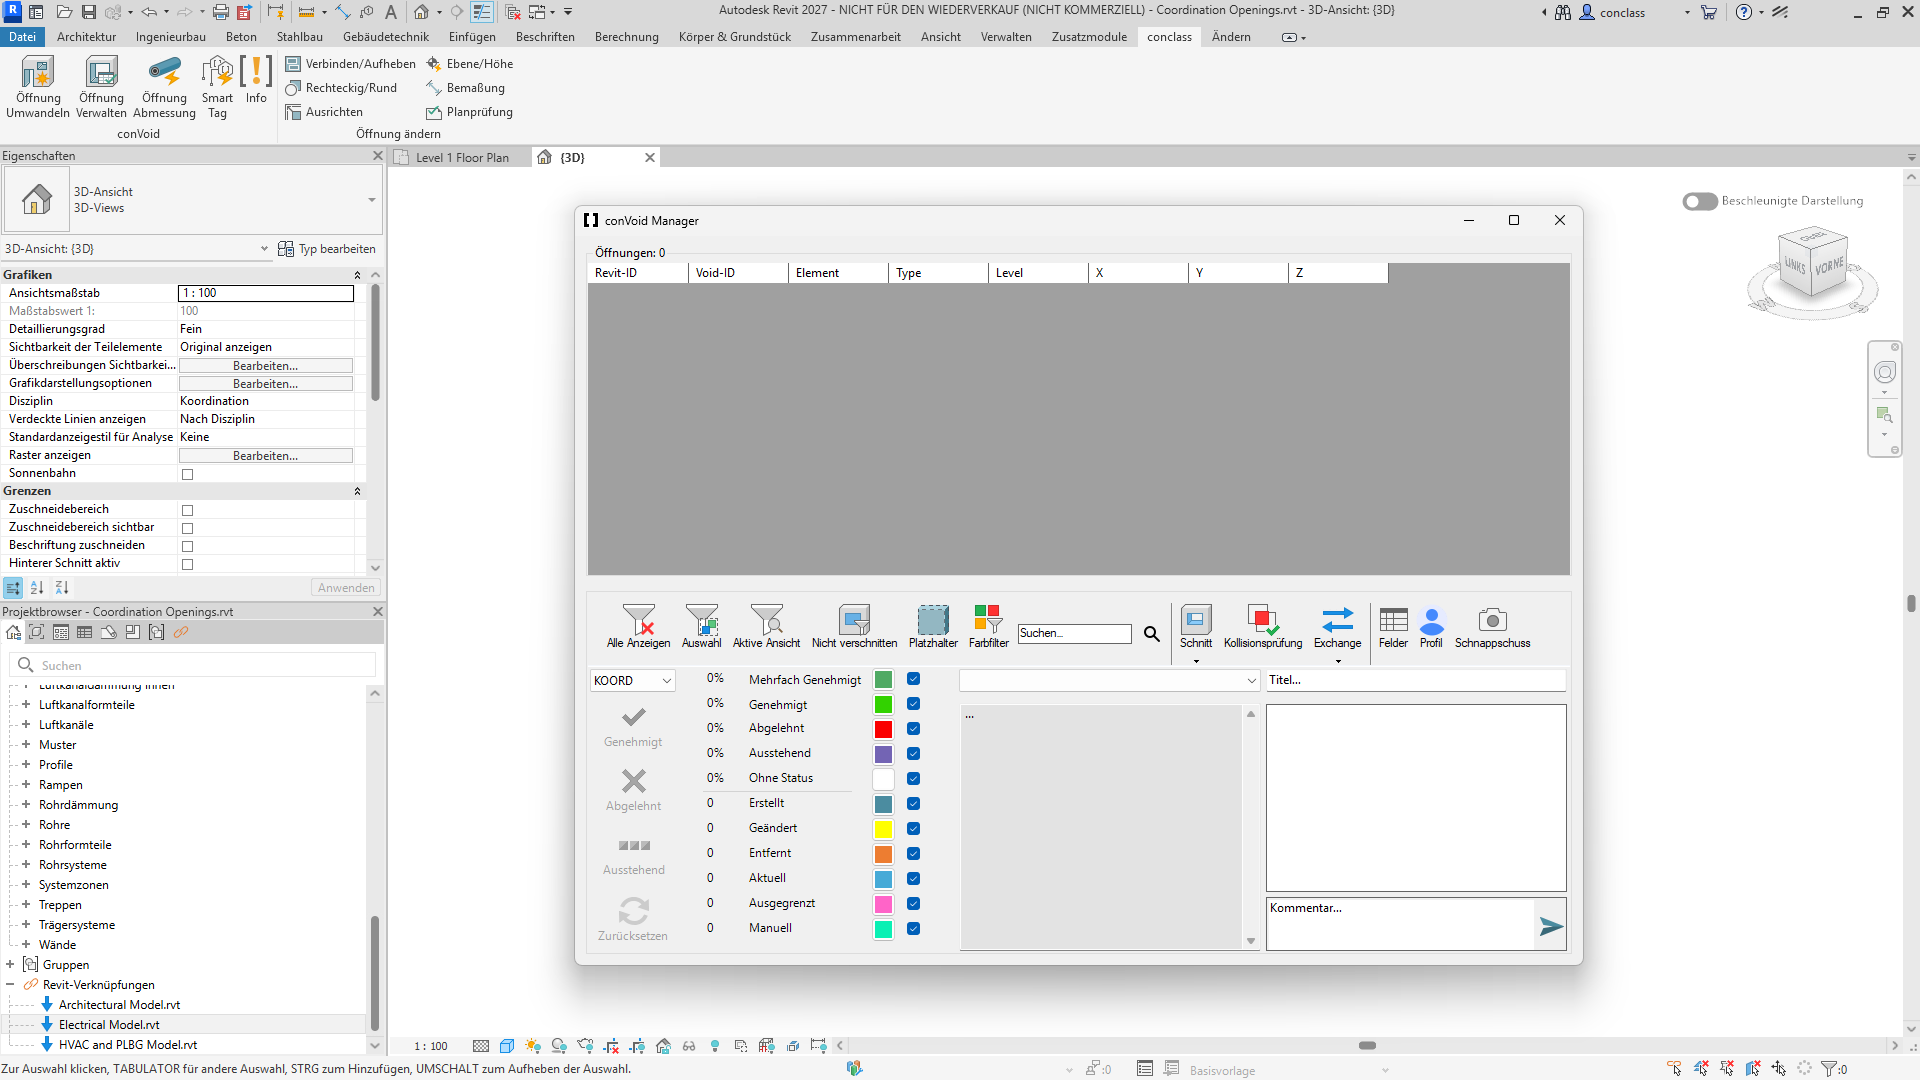Toggle the Ohne Status checkbox
The image size is (1920, 1080).
[913, 779]
